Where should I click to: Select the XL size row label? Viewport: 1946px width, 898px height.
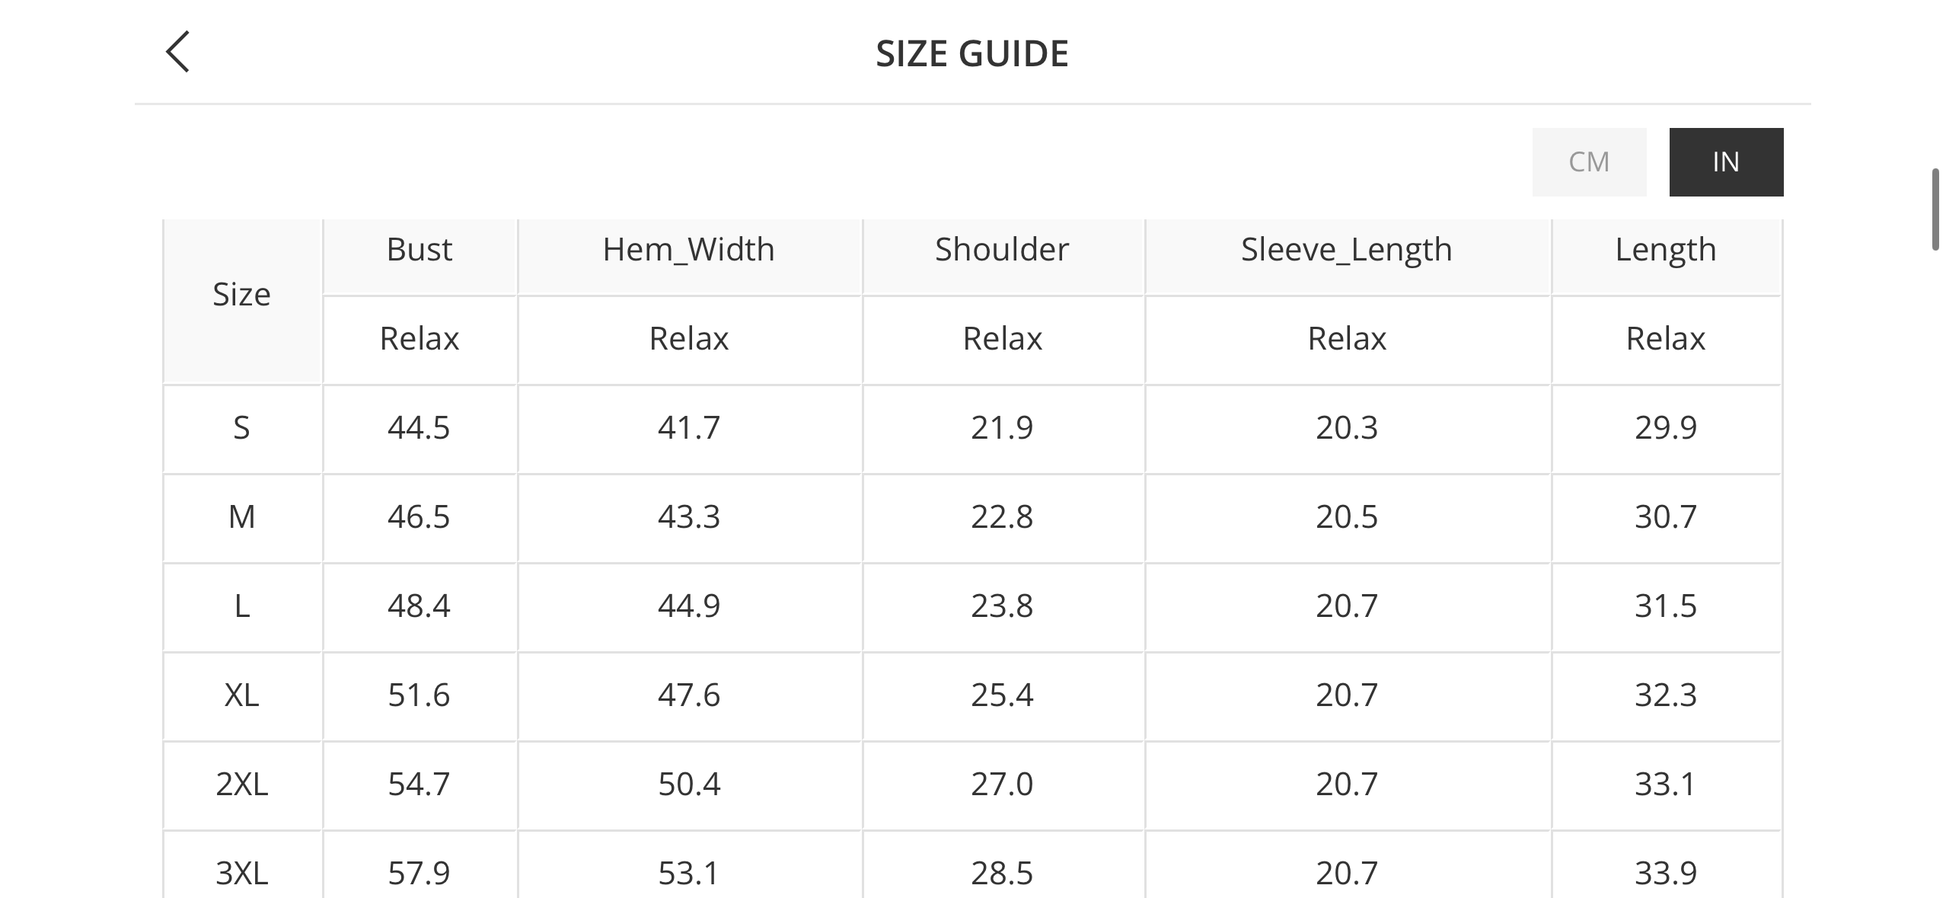coord(241,695)
